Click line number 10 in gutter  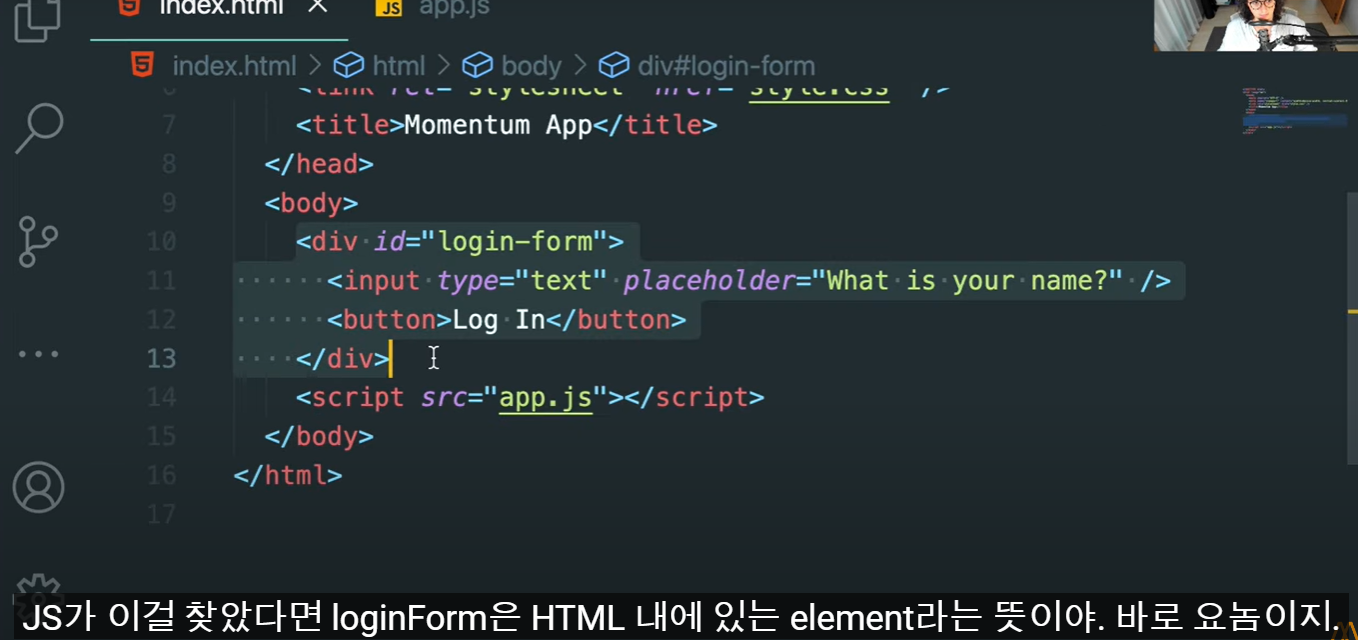[x=161, y=241]
